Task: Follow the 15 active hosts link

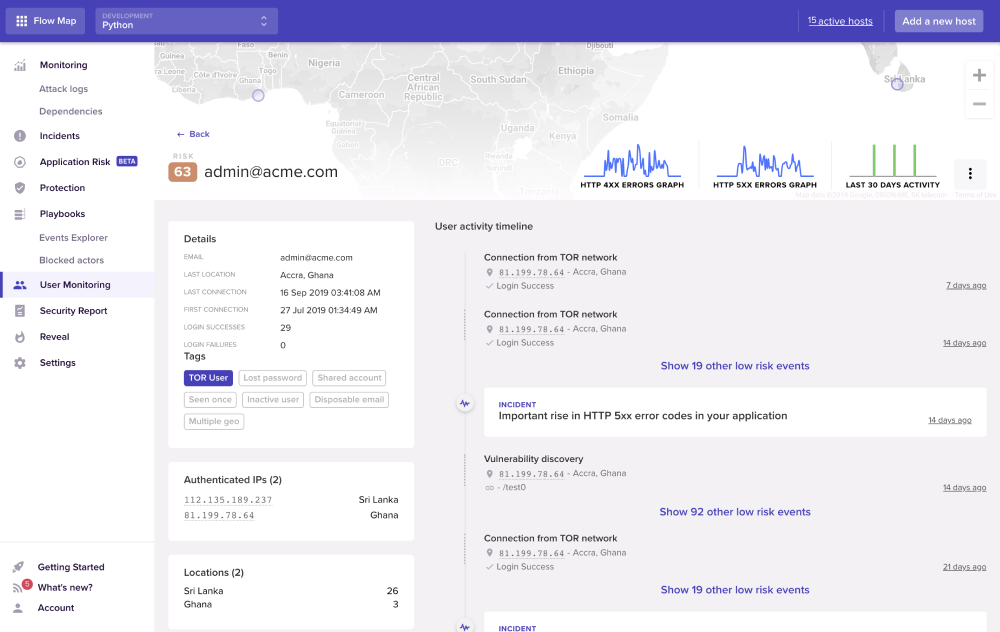Action: (x=840, y=21)
